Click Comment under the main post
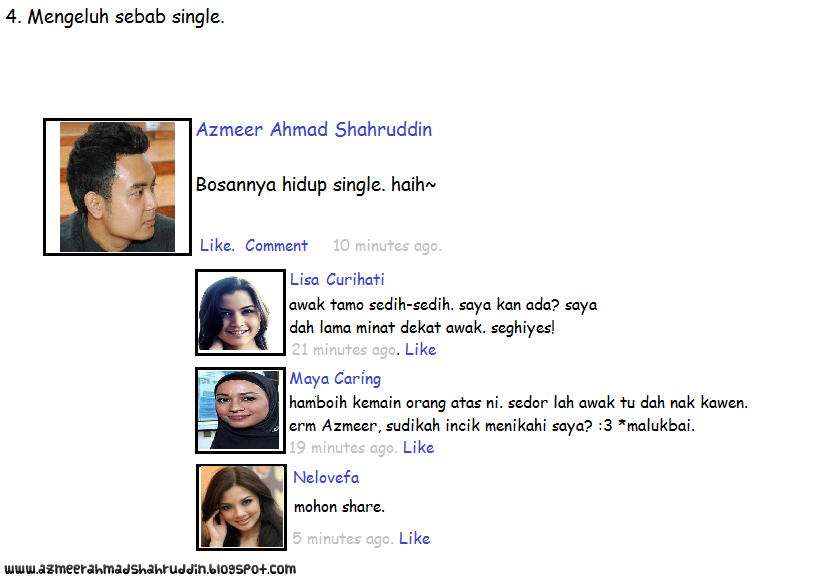Image resolution: width=830 pixels, height=584 pixels. [x=276, y=246]
